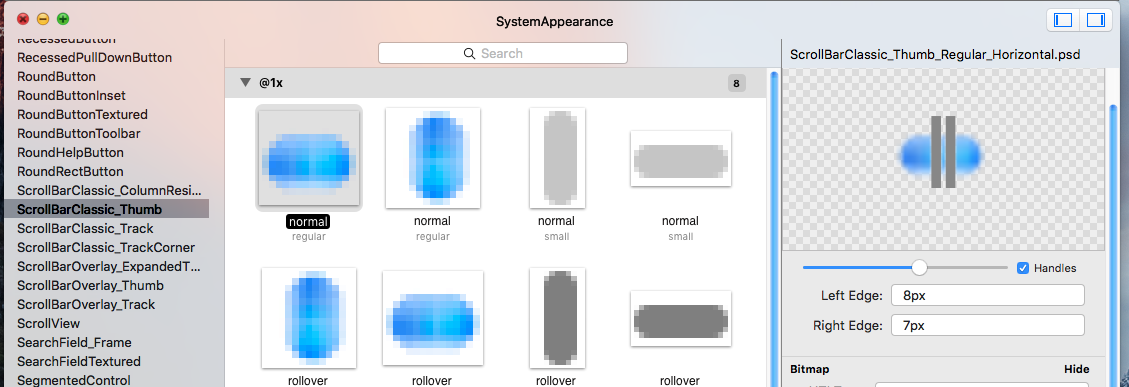Select SearchFieldTextured in the sidebar
Viewport: 1129px width, 387px height.
click(78, 362)
